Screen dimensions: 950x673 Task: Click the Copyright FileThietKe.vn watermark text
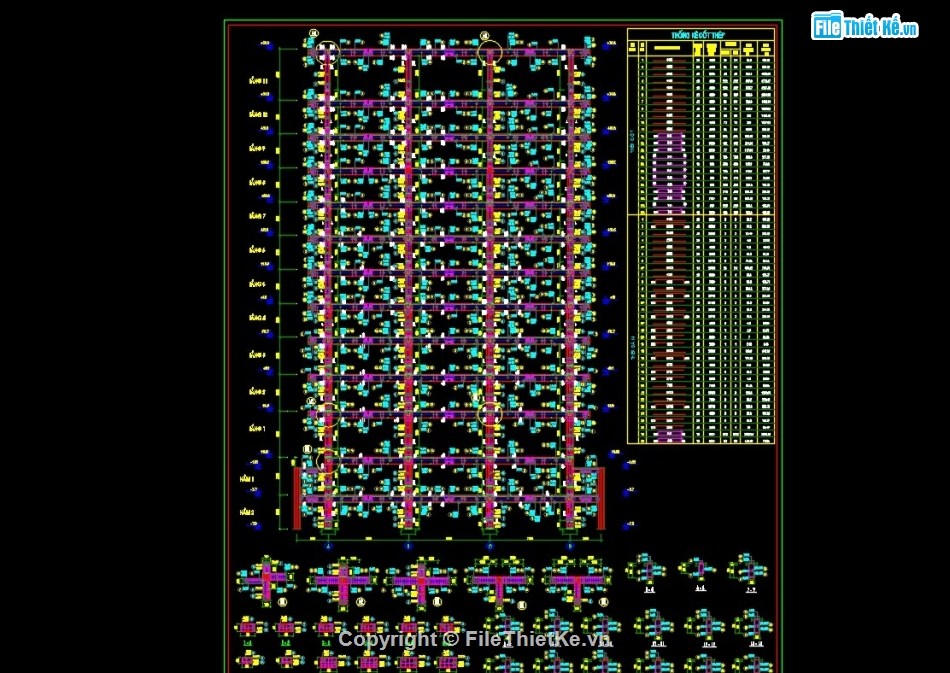pos(474,639)
